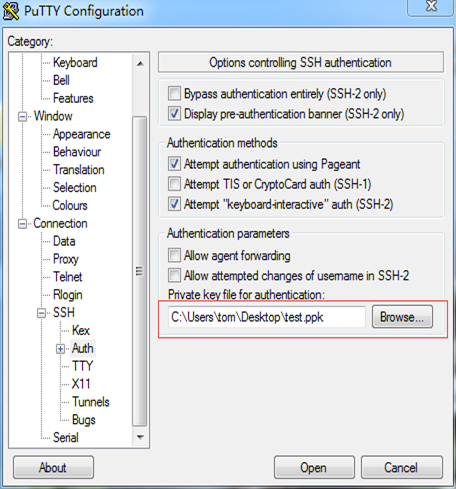Enable Attempt TIS or CryptoCard auth
The image size is (456, 489).
(174, 184)
